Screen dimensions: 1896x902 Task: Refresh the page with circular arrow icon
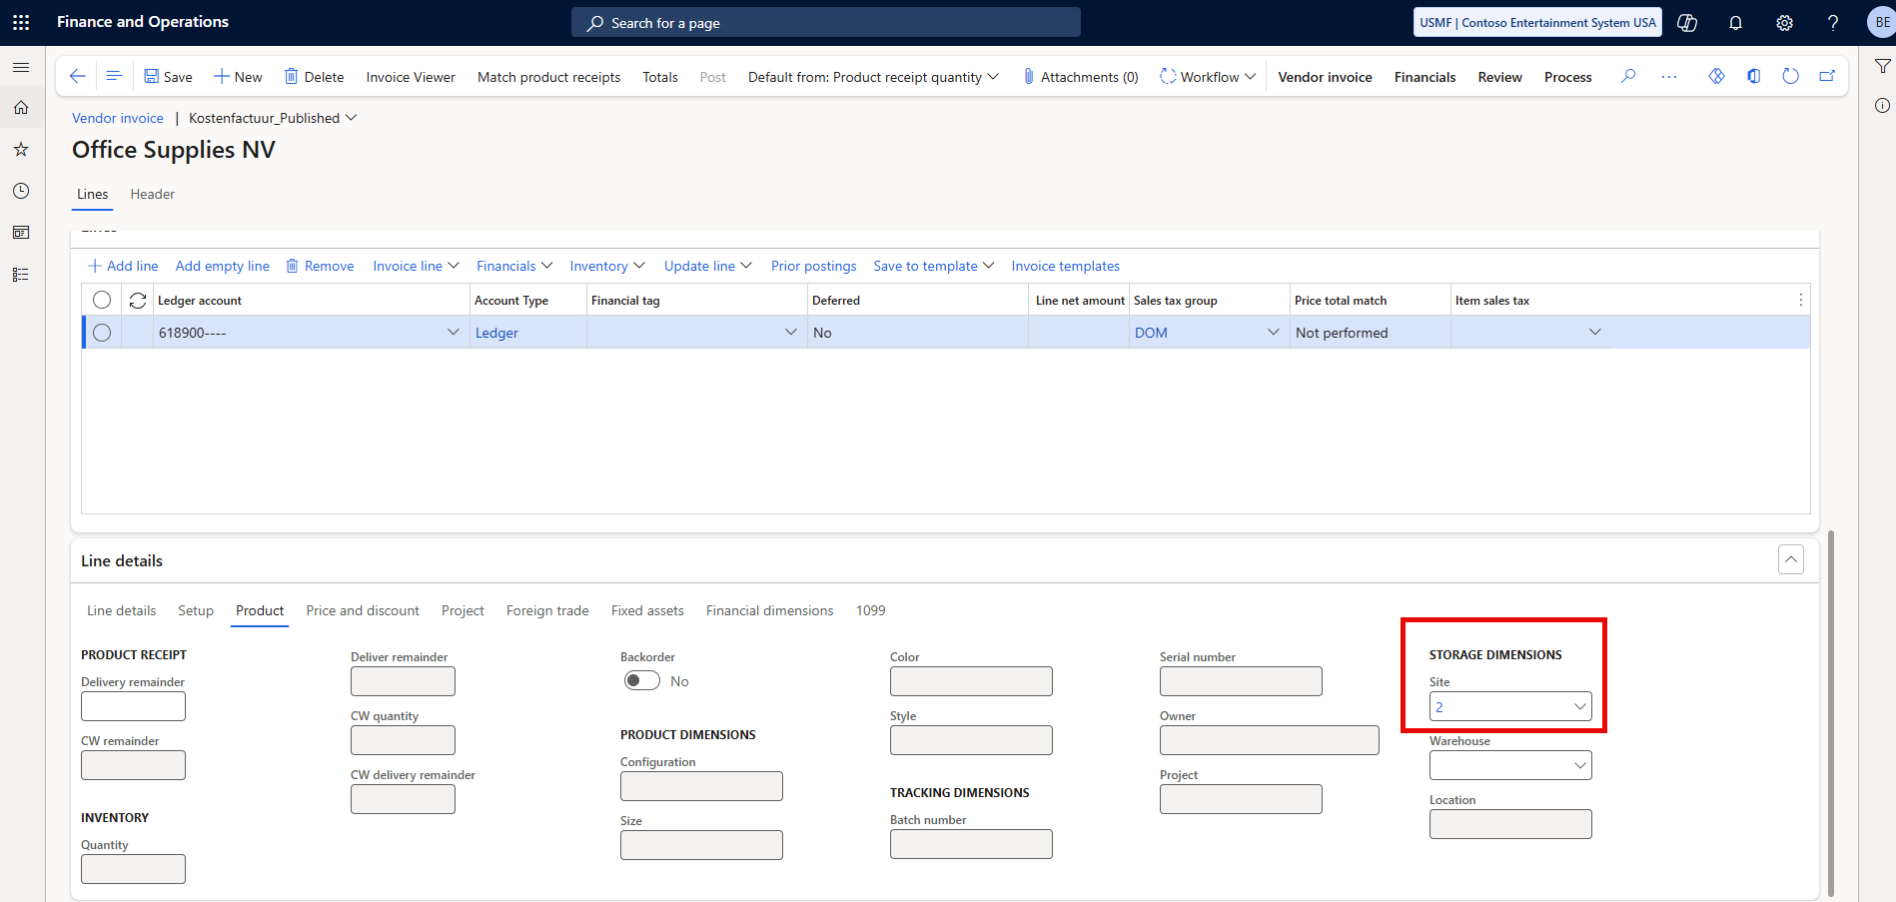pos(1791,76)
